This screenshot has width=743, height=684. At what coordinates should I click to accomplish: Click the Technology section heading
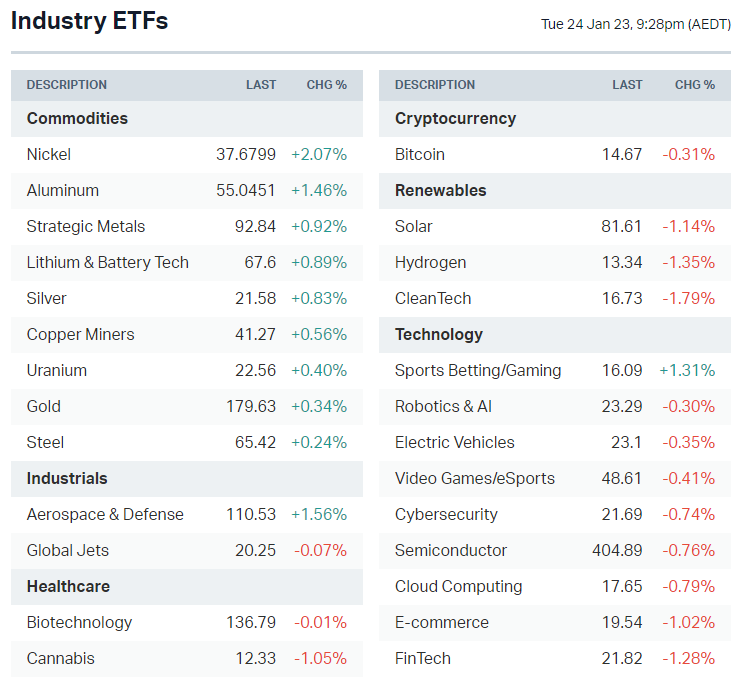439,334
